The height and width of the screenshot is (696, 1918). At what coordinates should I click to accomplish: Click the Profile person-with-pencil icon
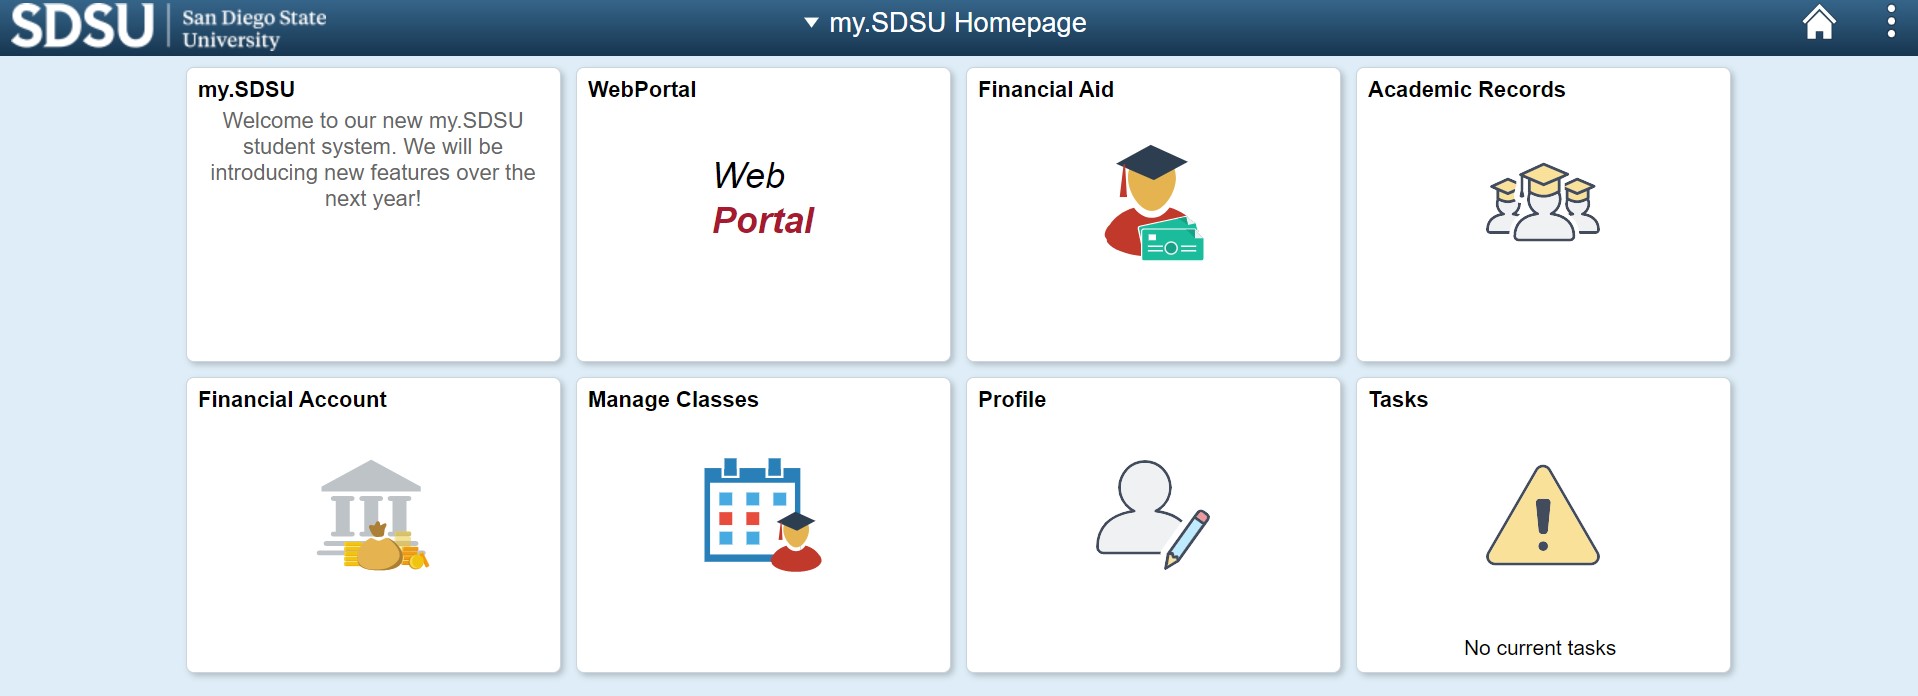pyautogui.click(x=1153, y=515)
